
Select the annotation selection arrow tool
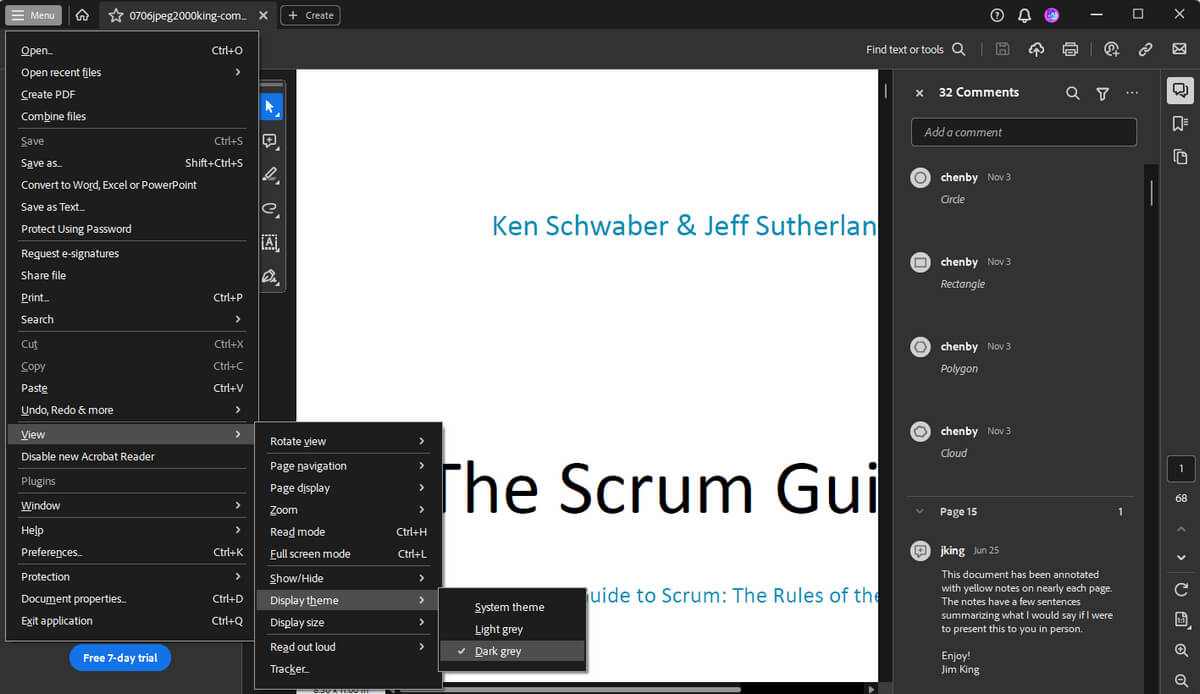pos(271,106)
